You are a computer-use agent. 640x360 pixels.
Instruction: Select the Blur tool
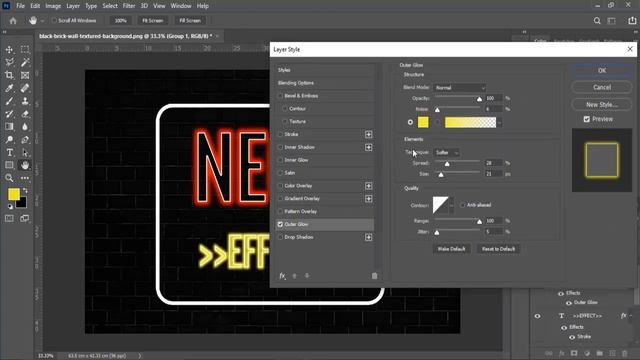click(25, 127)
